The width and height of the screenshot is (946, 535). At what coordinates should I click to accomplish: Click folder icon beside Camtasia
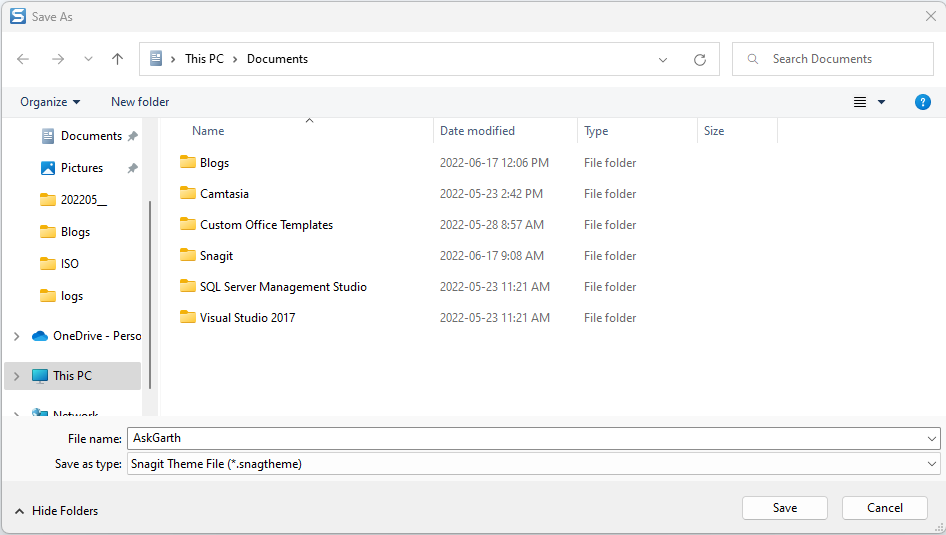188,193
